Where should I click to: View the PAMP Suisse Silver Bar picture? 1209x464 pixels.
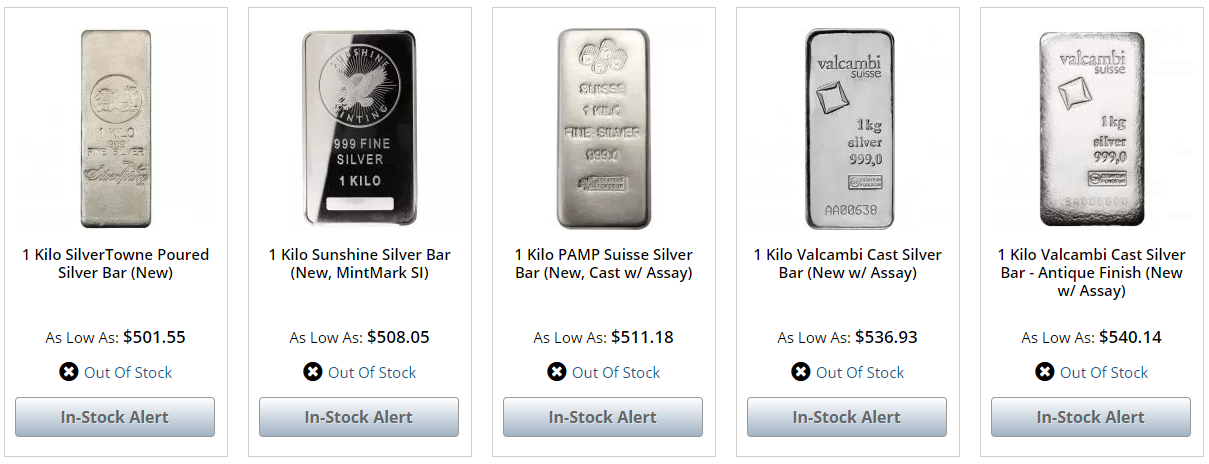[x=603, y=129]
